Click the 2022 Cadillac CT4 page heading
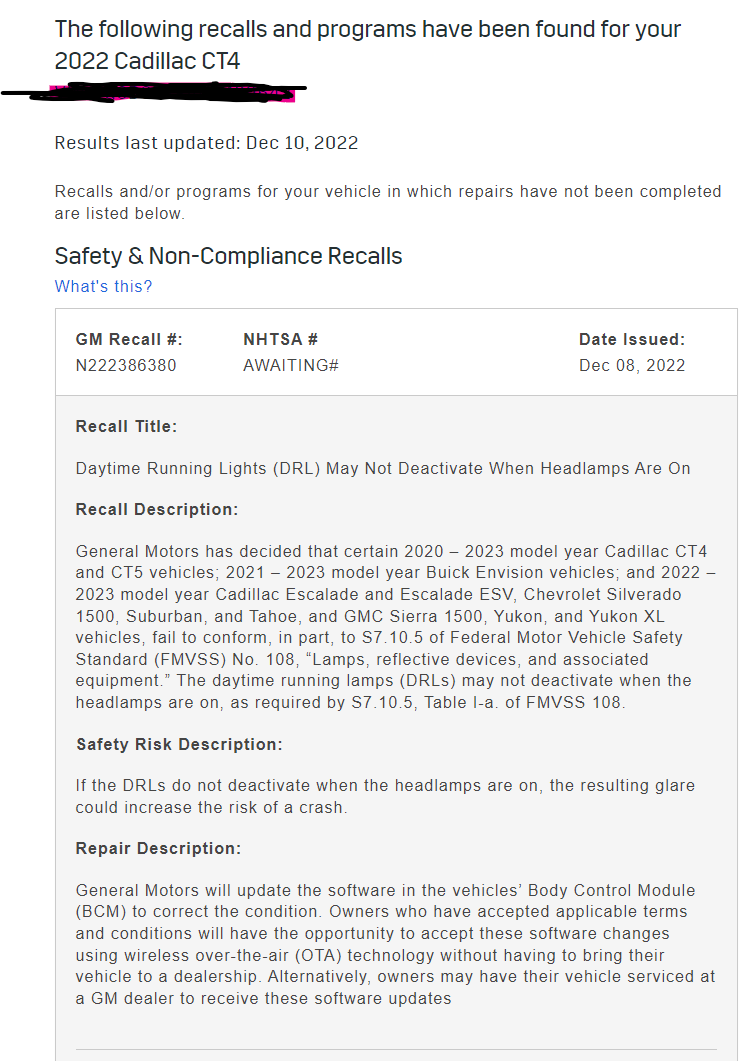 367,45
